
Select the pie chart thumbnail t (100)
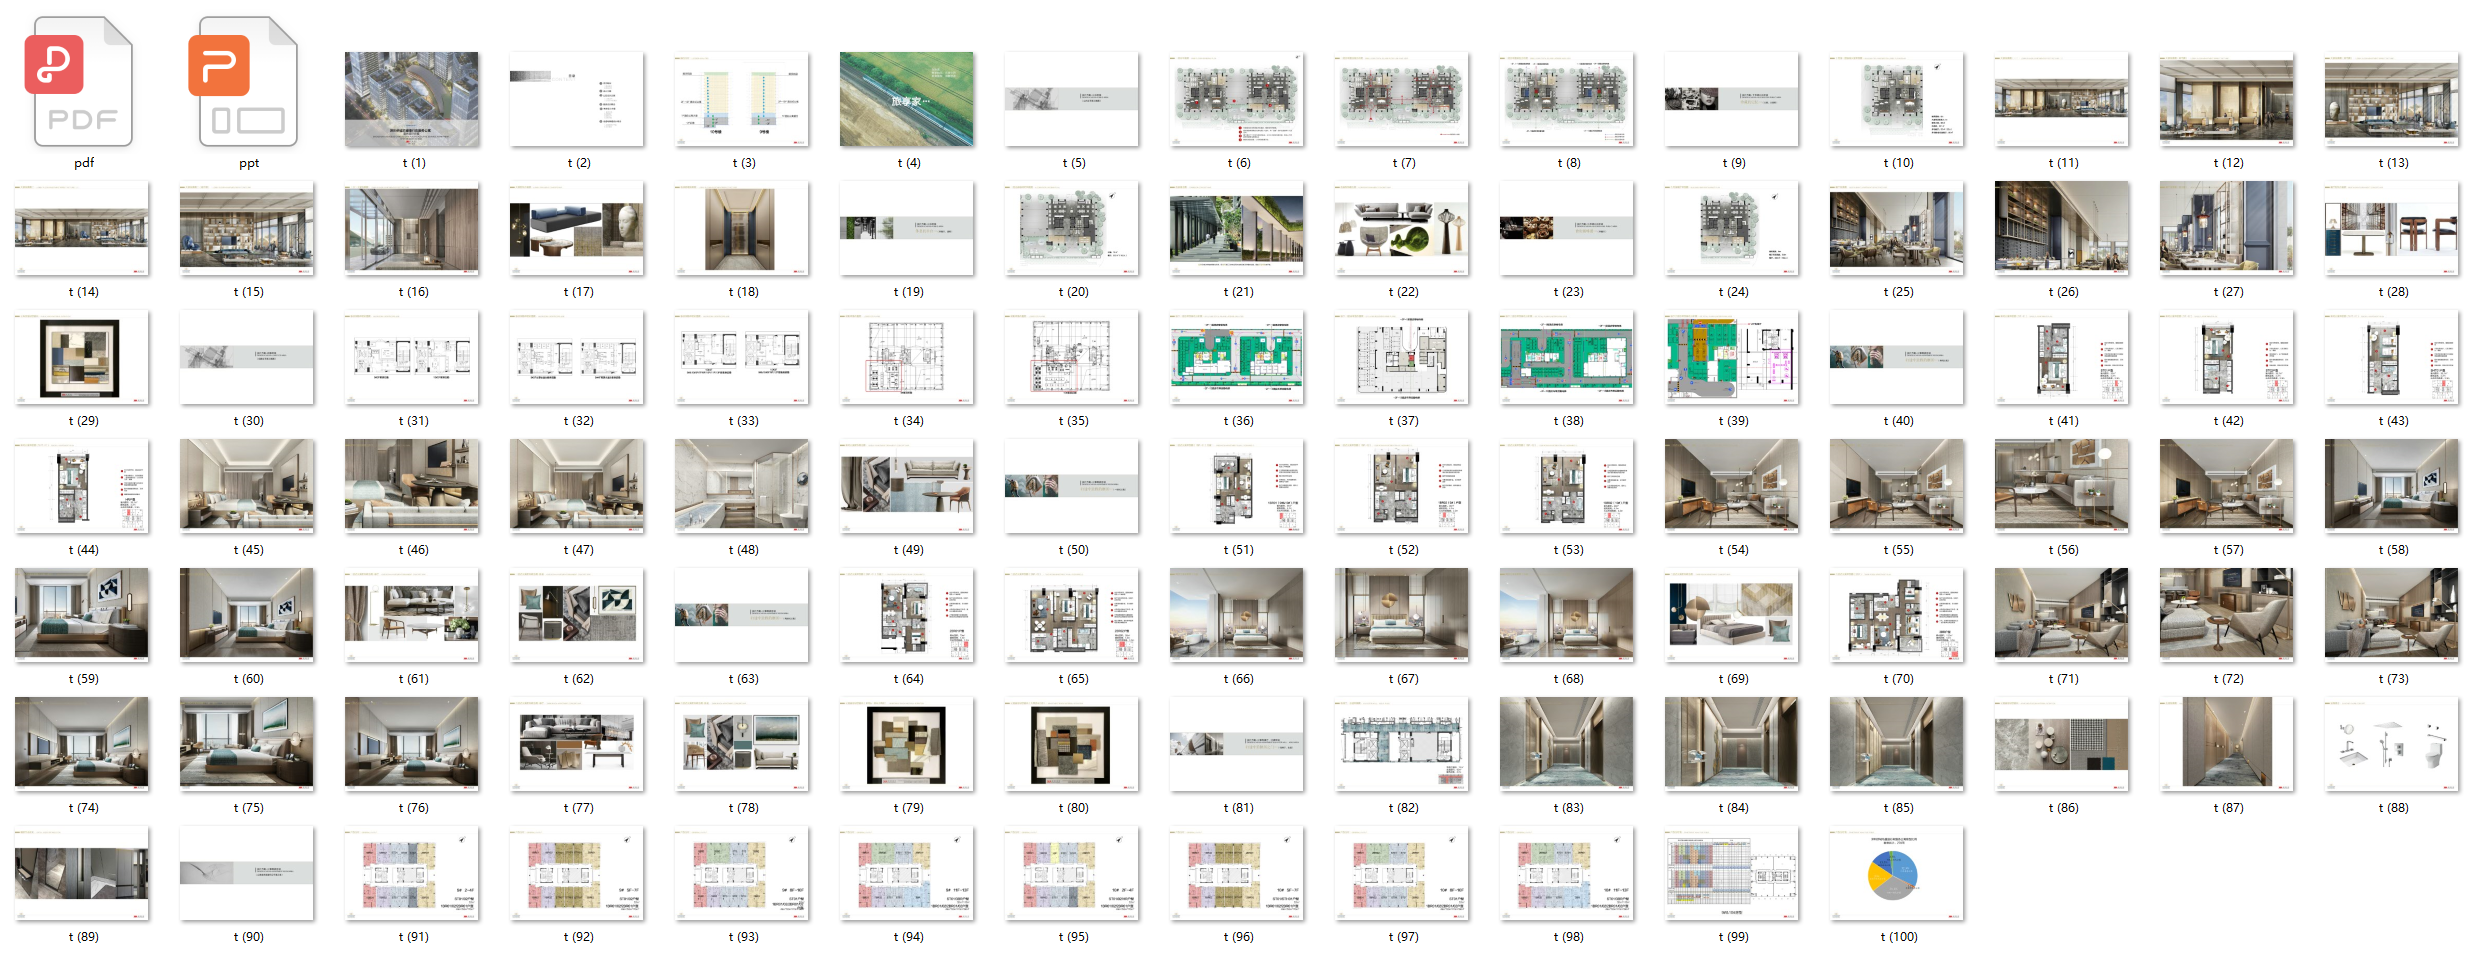(x=1897, y=873)
